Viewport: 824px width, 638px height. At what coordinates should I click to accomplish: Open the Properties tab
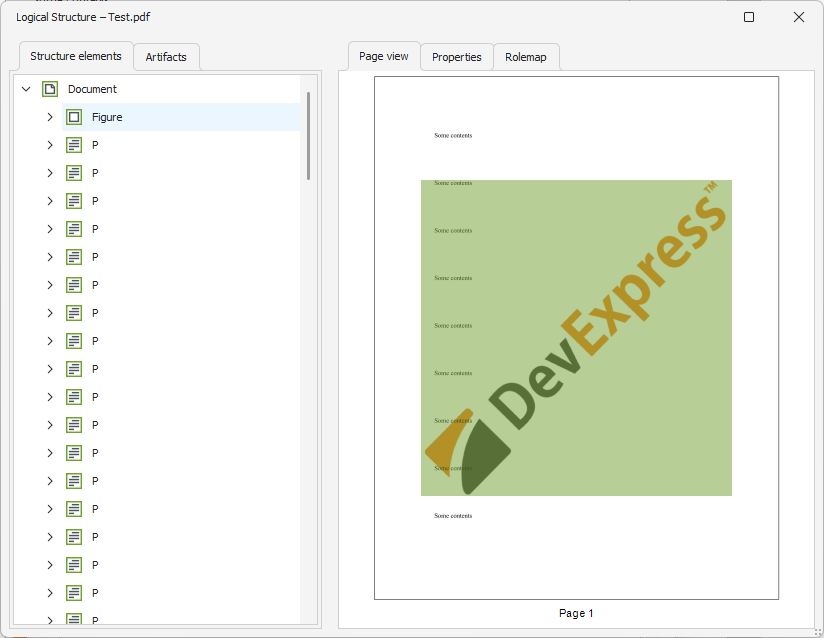pyautogui.click(x=456, y=57)
